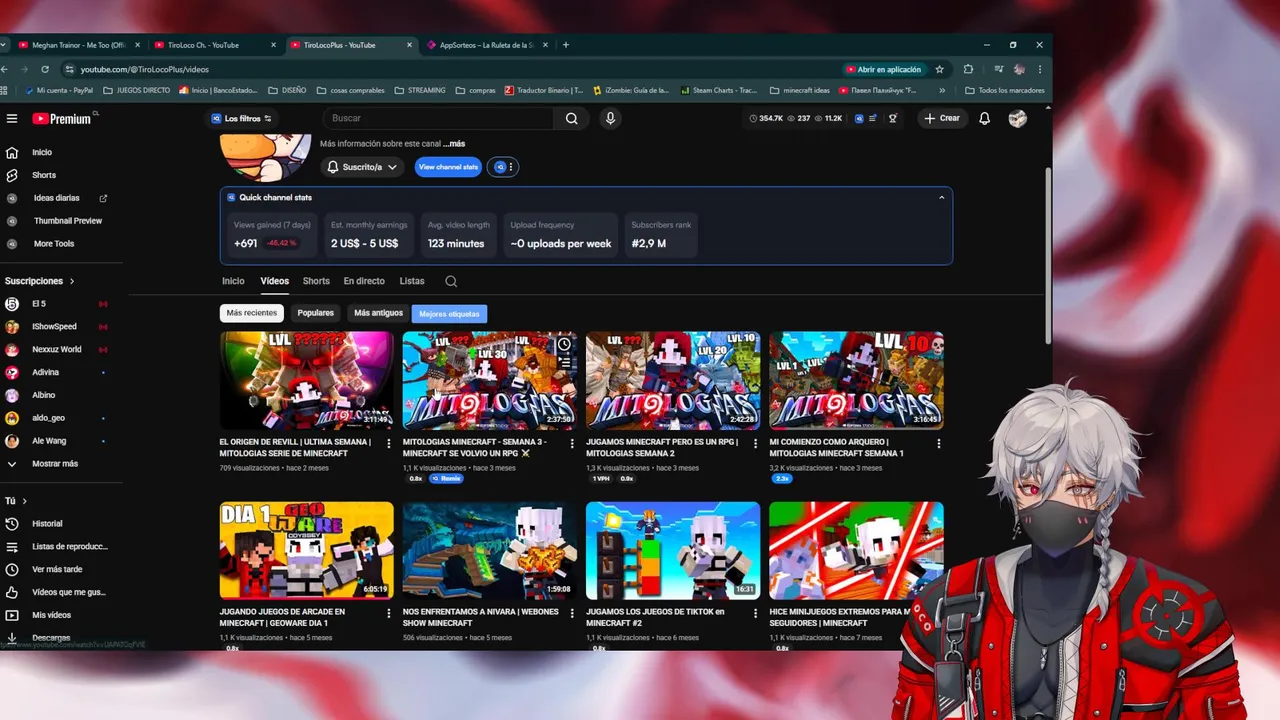The image size is (1280, 720).
Task: Open options for JUGAMOS LOS JUEGOS DE TIKTOK video
Action: (x=755, y=613)
